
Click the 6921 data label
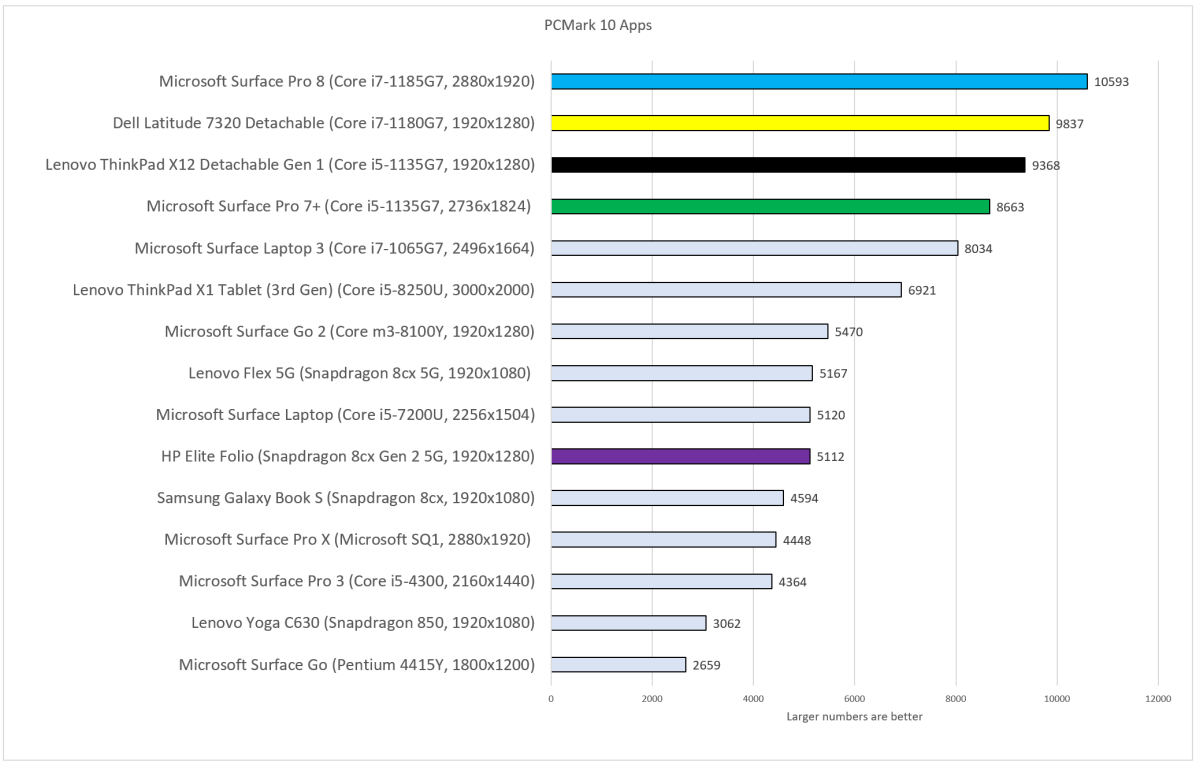pos(922,290)
